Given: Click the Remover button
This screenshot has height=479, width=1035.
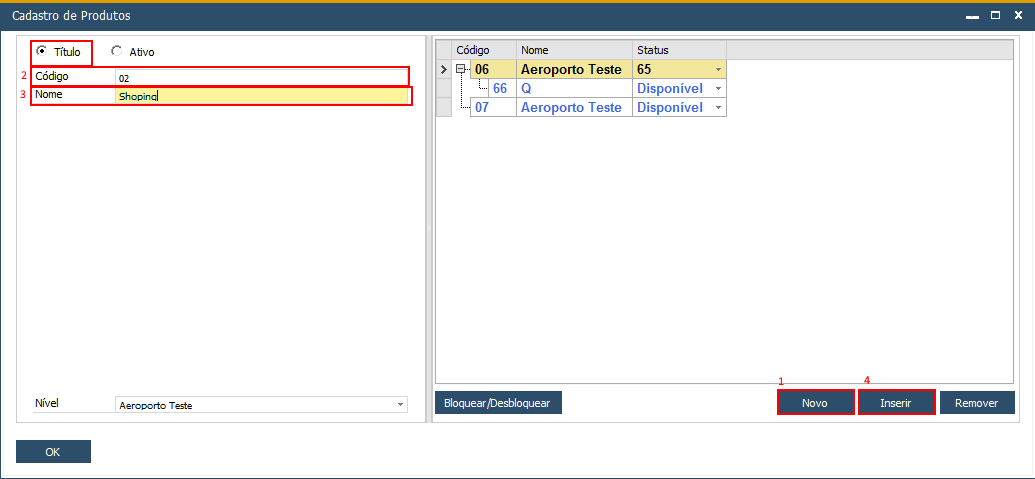Looking at the screenshot, I should 977,402.
